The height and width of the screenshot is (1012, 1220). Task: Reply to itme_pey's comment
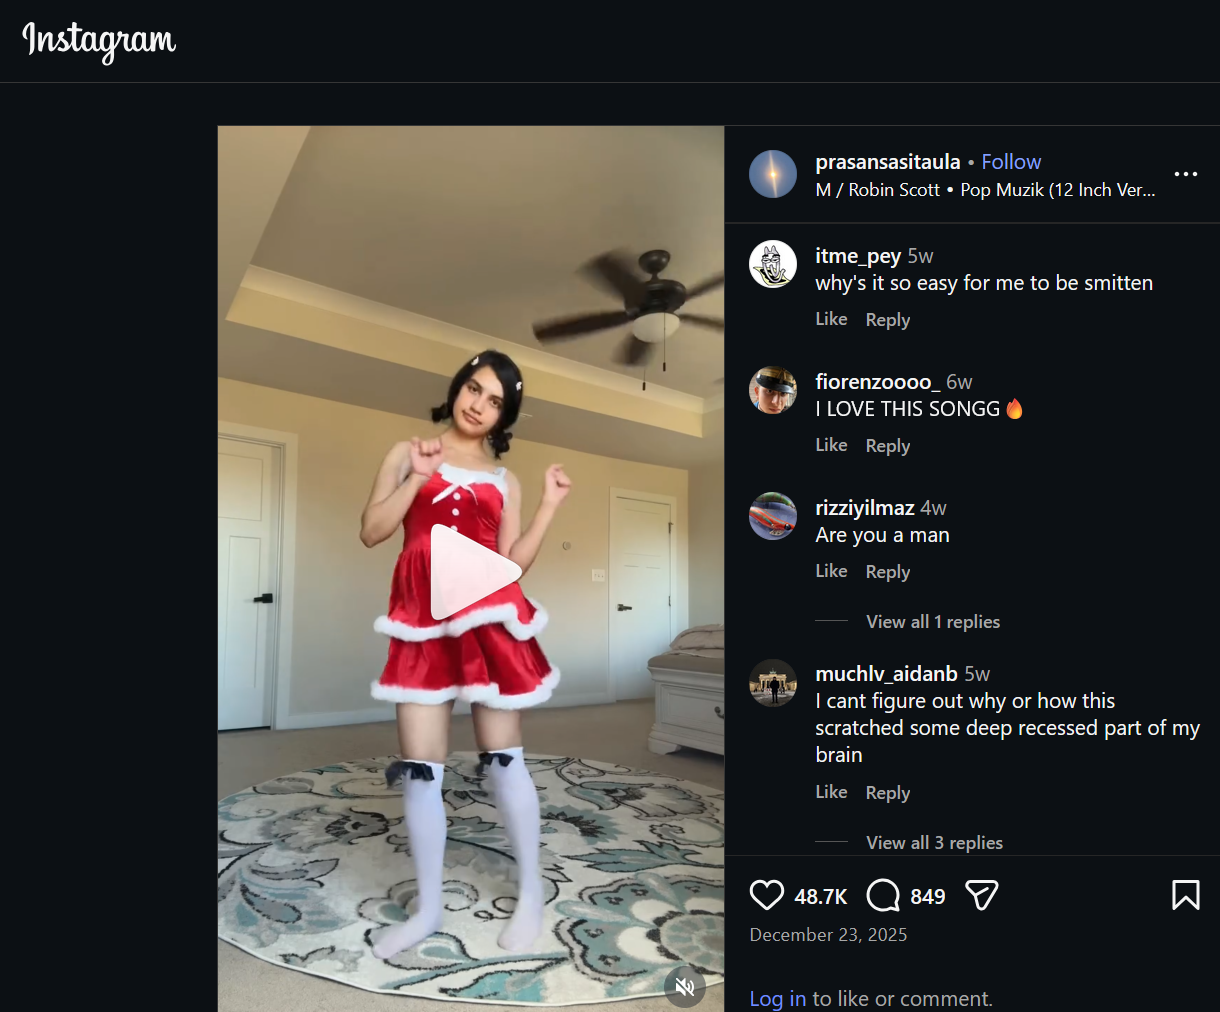(888, 320)
